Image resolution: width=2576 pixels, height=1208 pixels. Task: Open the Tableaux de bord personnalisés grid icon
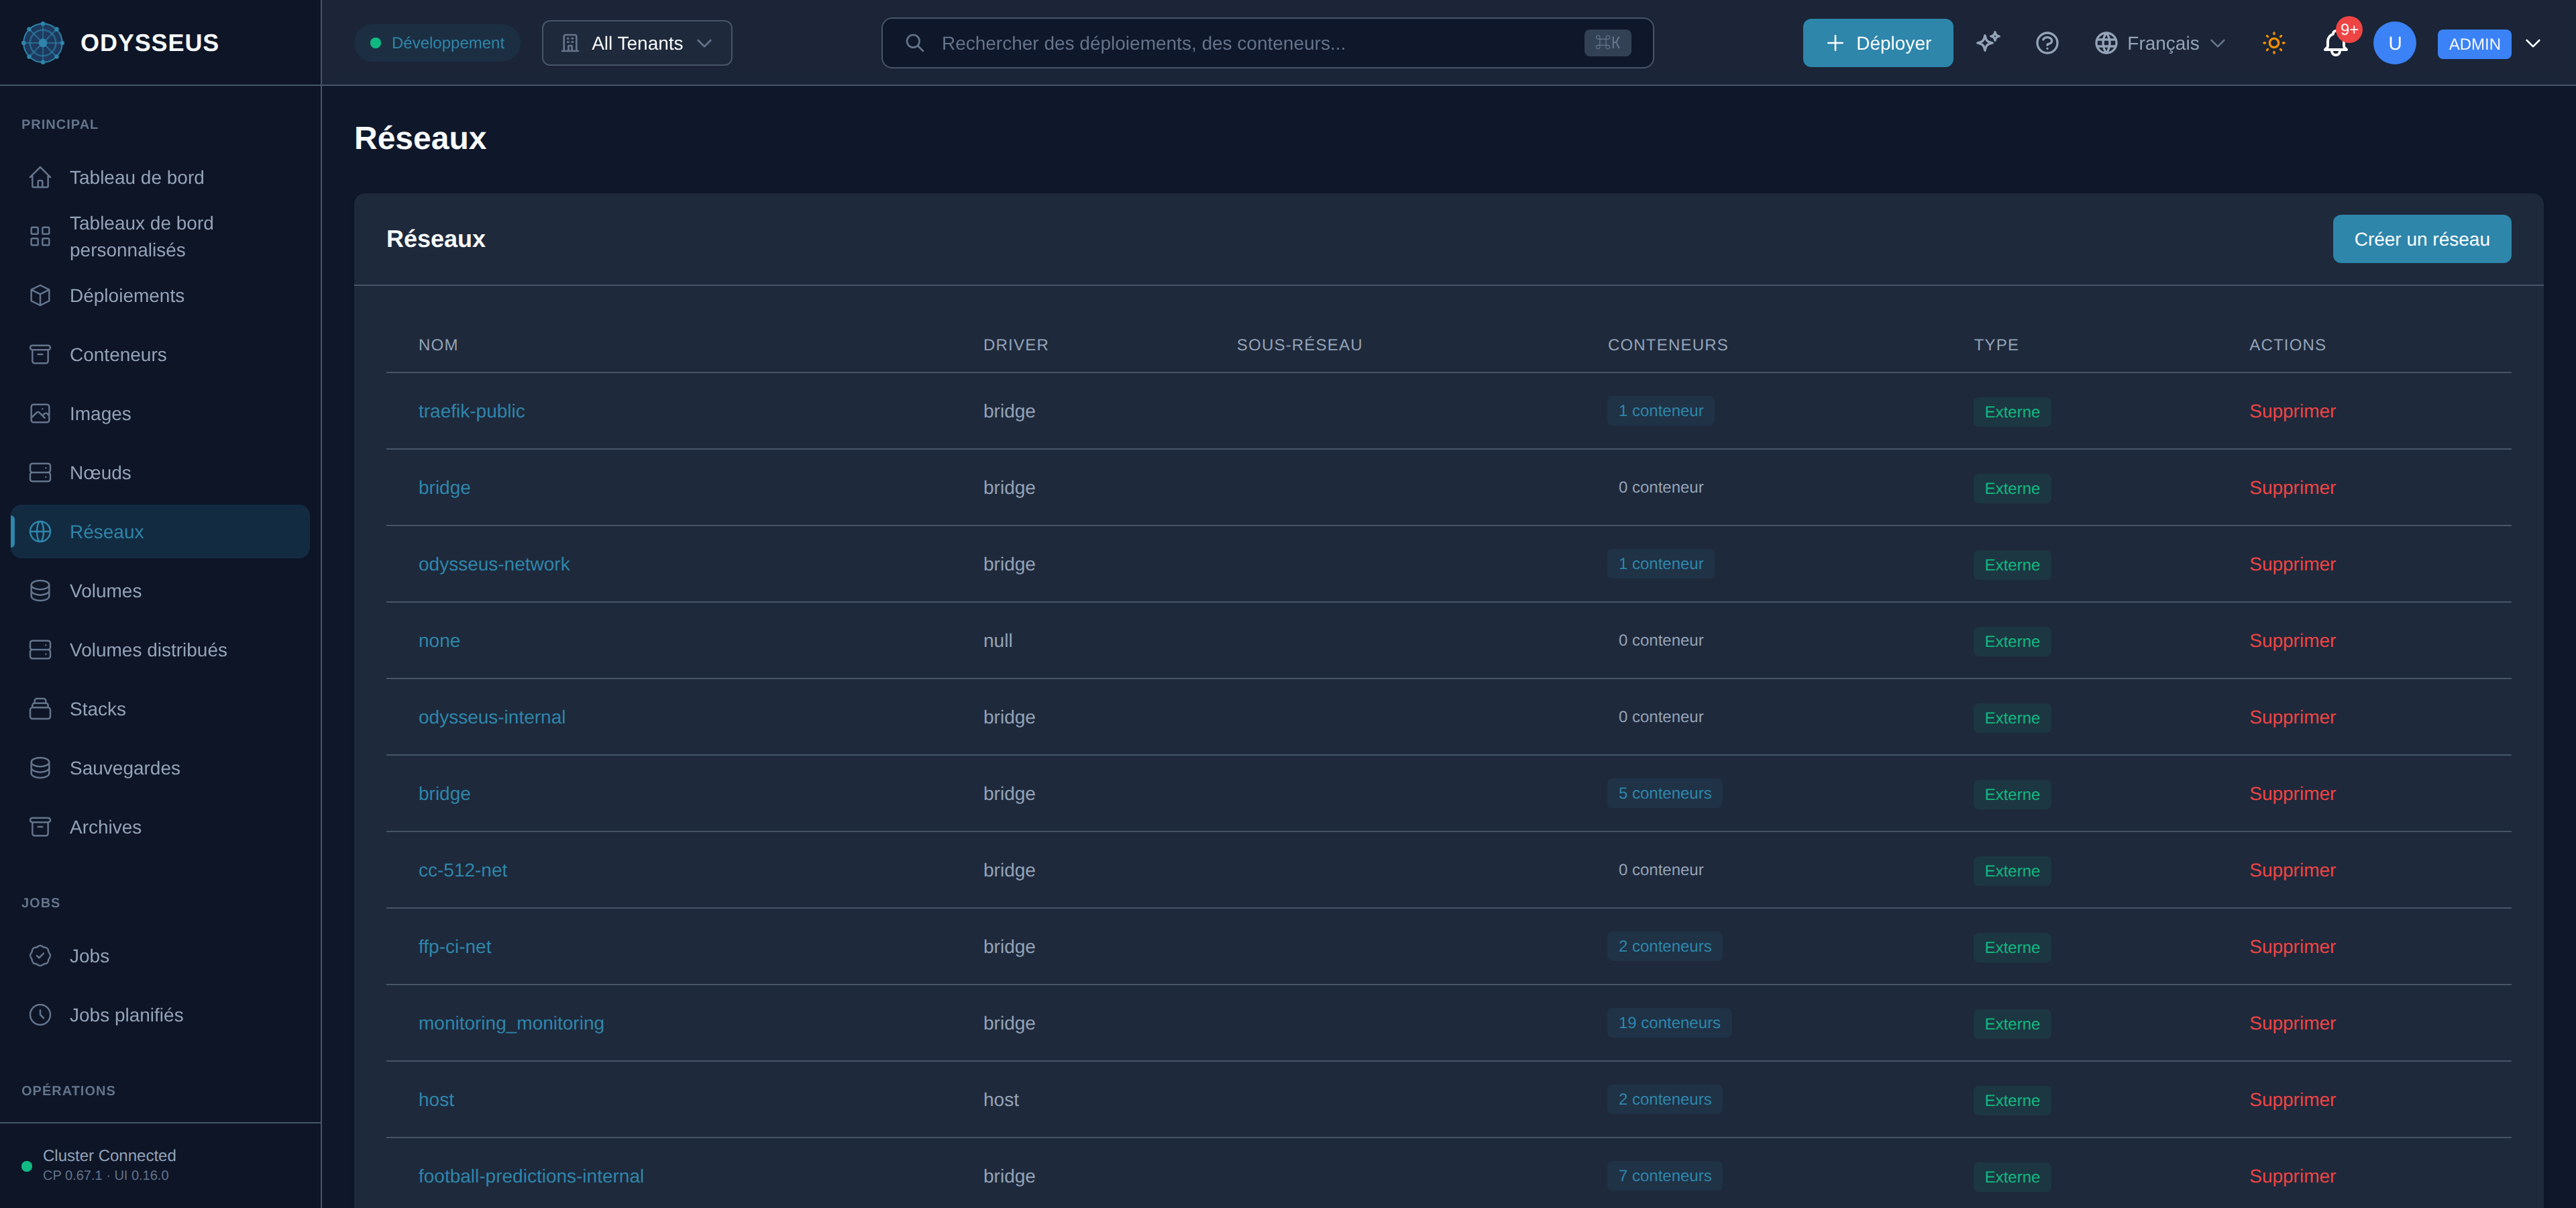point(40,236)
